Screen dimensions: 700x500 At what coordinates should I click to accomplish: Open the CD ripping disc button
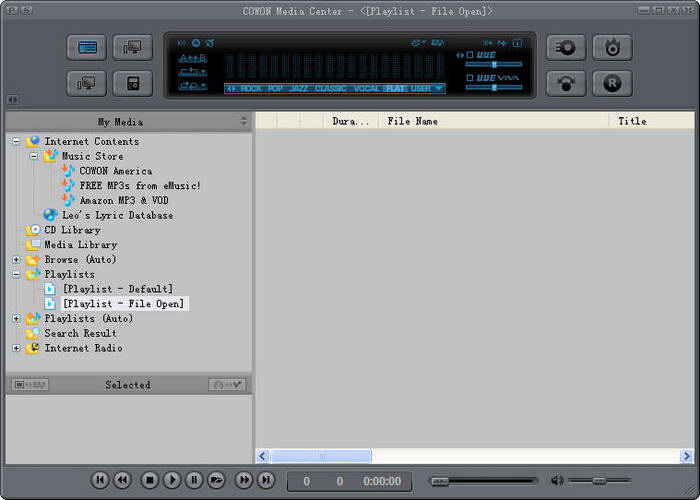(566, 47)
